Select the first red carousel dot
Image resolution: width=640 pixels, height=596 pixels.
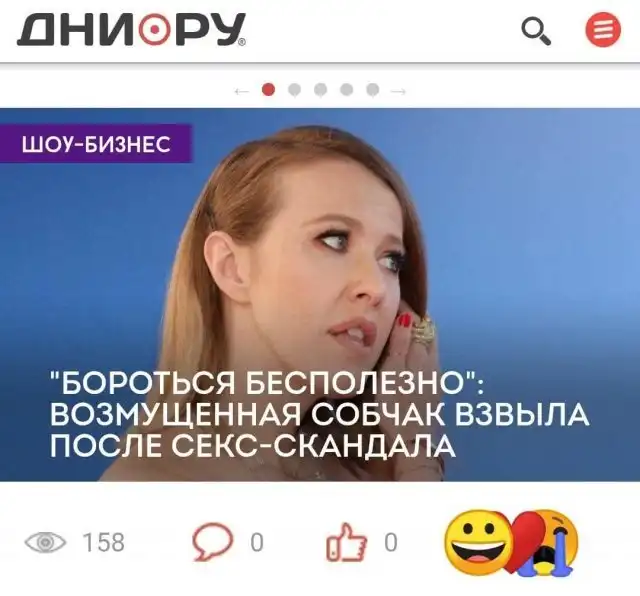pyautogui.click(x=268, y=89)
